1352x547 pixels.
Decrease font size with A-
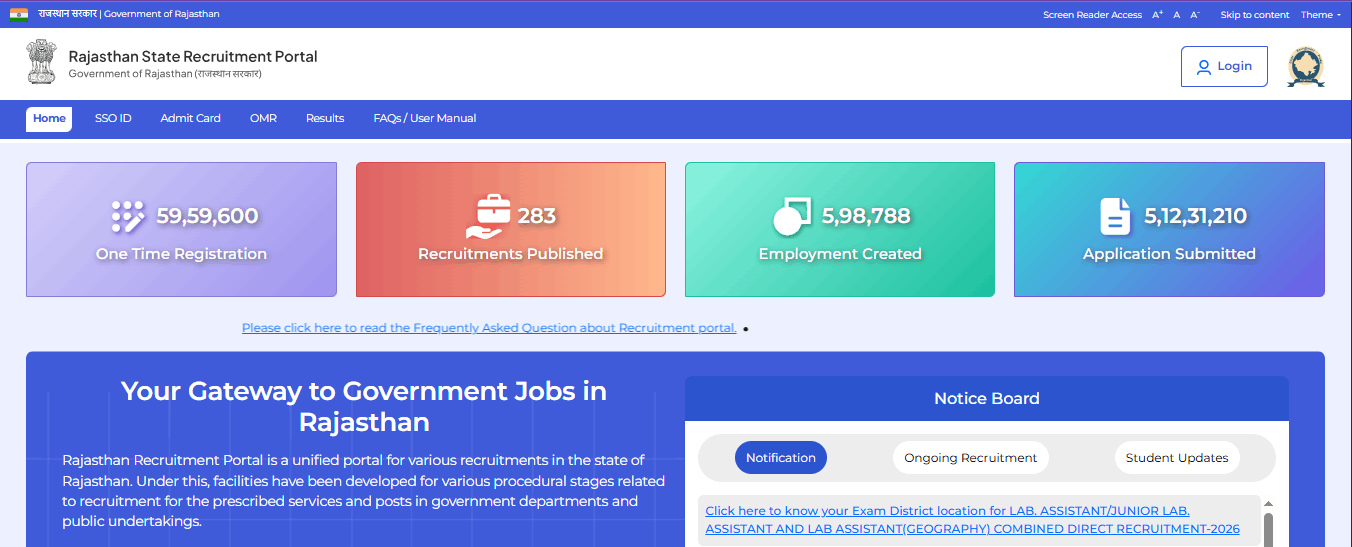pyautogui.click(x=1194, y=15)
